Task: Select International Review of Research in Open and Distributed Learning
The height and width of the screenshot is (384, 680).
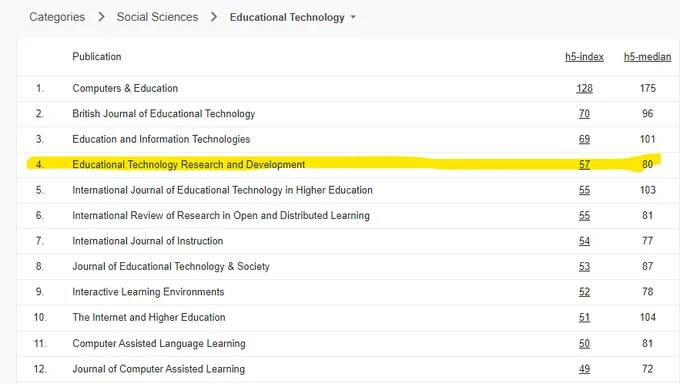Action: pos(221,216)
